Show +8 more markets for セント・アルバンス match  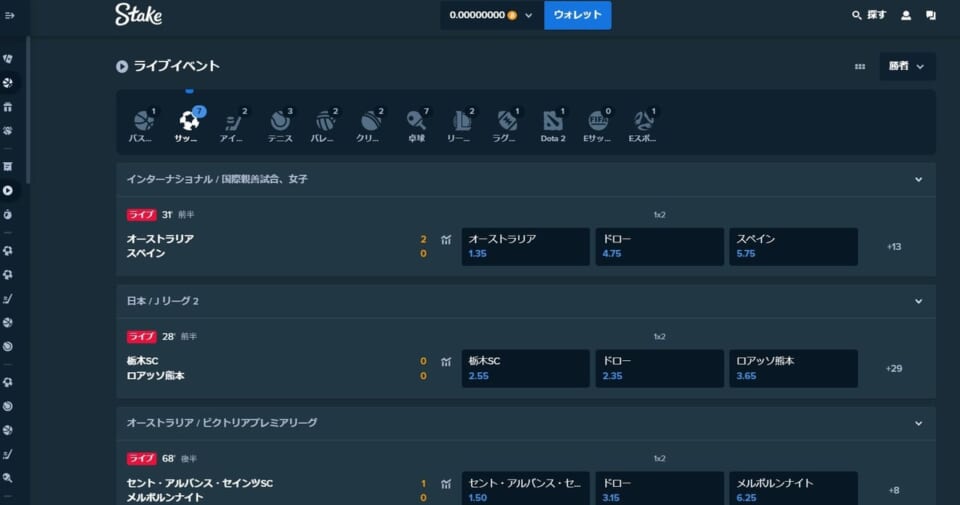pyautogui.click(x=894, y=490)
